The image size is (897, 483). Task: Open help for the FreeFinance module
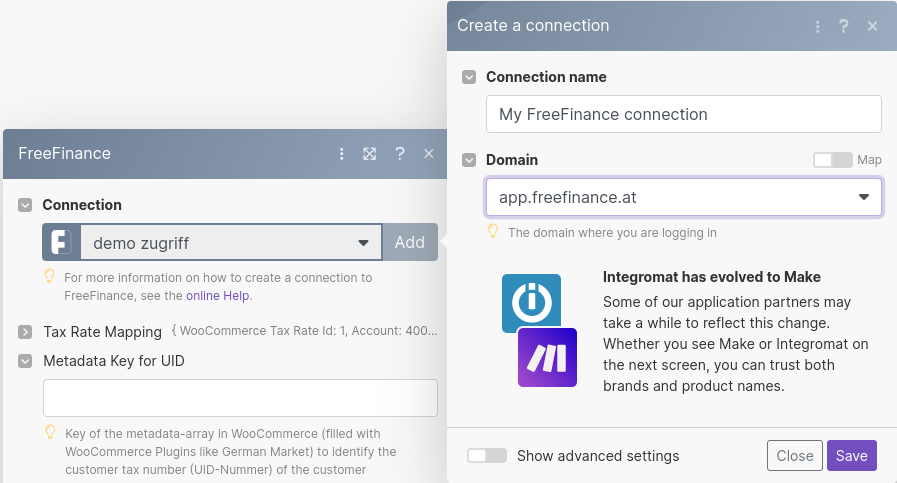pos(400,154)
